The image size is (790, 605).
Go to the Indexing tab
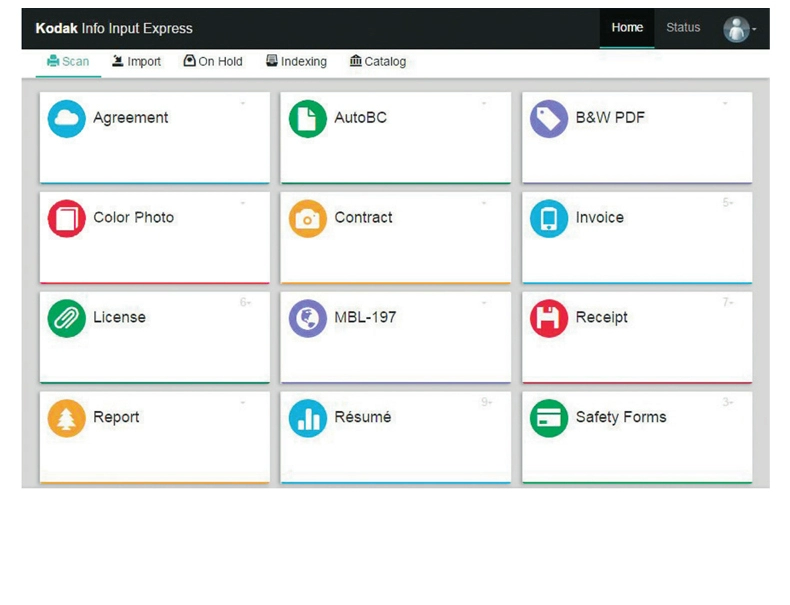point(296,61)
